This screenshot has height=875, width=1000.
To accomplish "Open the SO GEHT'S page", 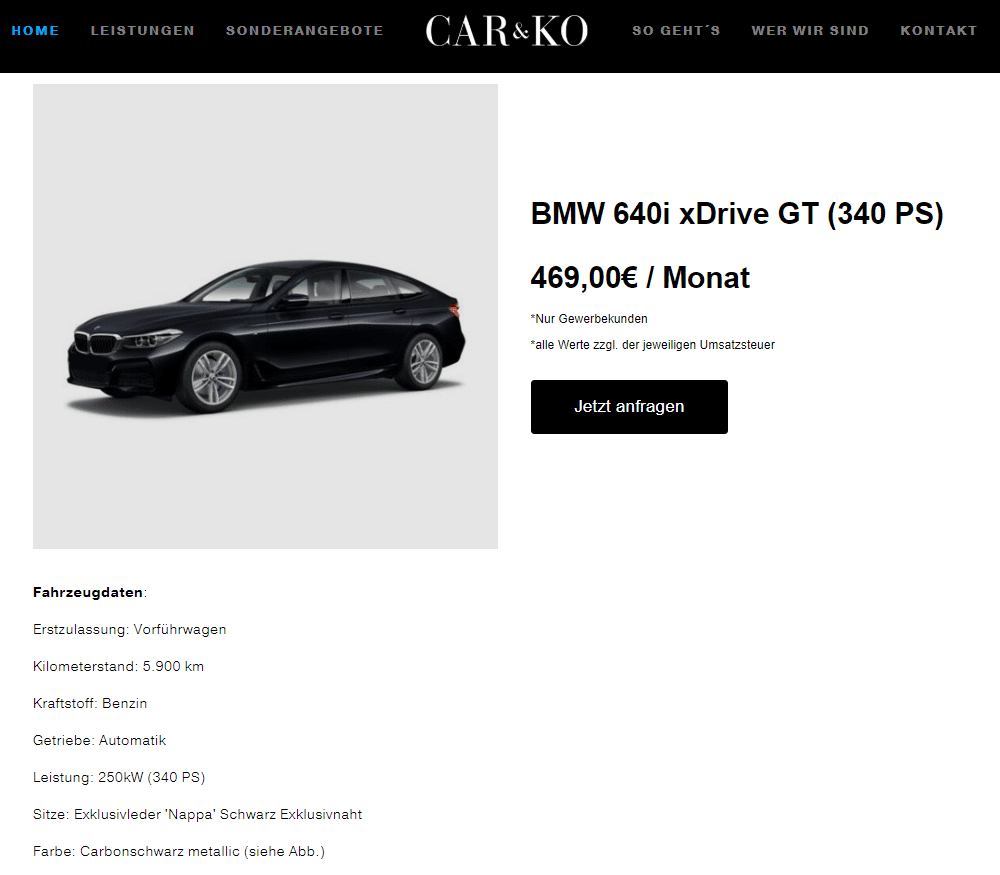I will [x=676, y=31].
